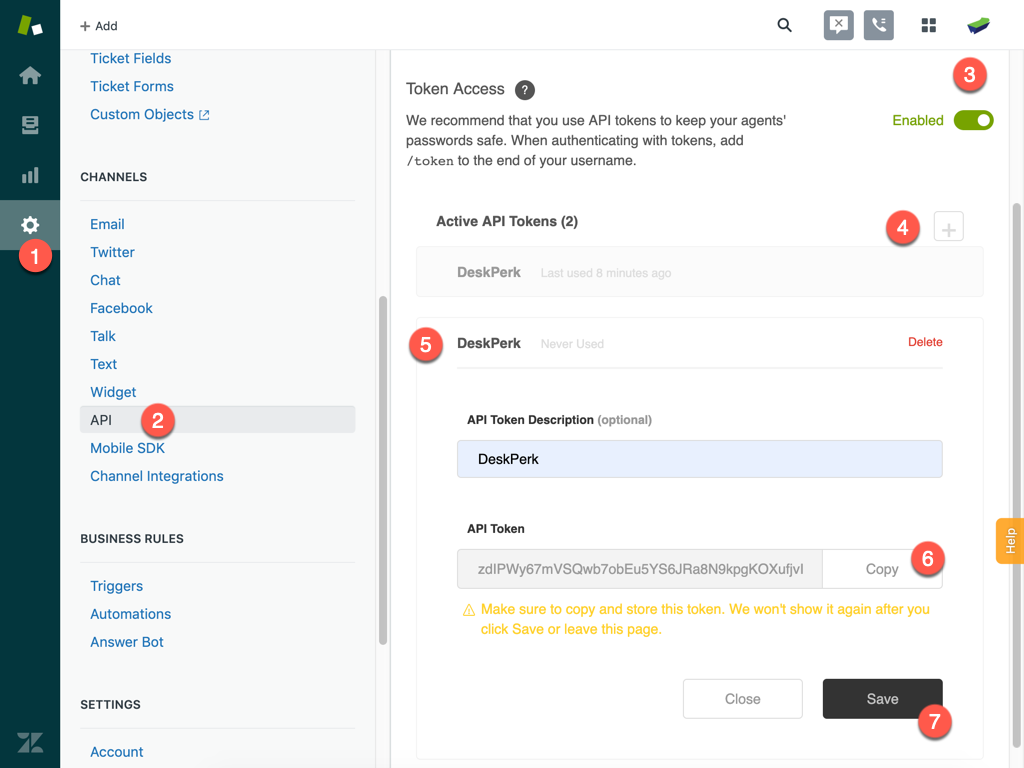The image size is (1024, 768).
Task: Open the Reporting bar chart icon
Action: click(x=30, y=175)
